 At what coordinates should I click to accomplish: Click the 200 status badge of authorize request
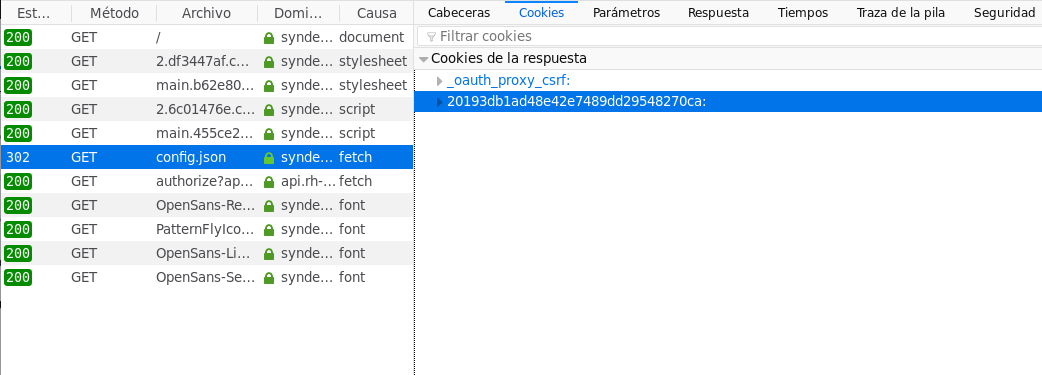click(18, 182)
